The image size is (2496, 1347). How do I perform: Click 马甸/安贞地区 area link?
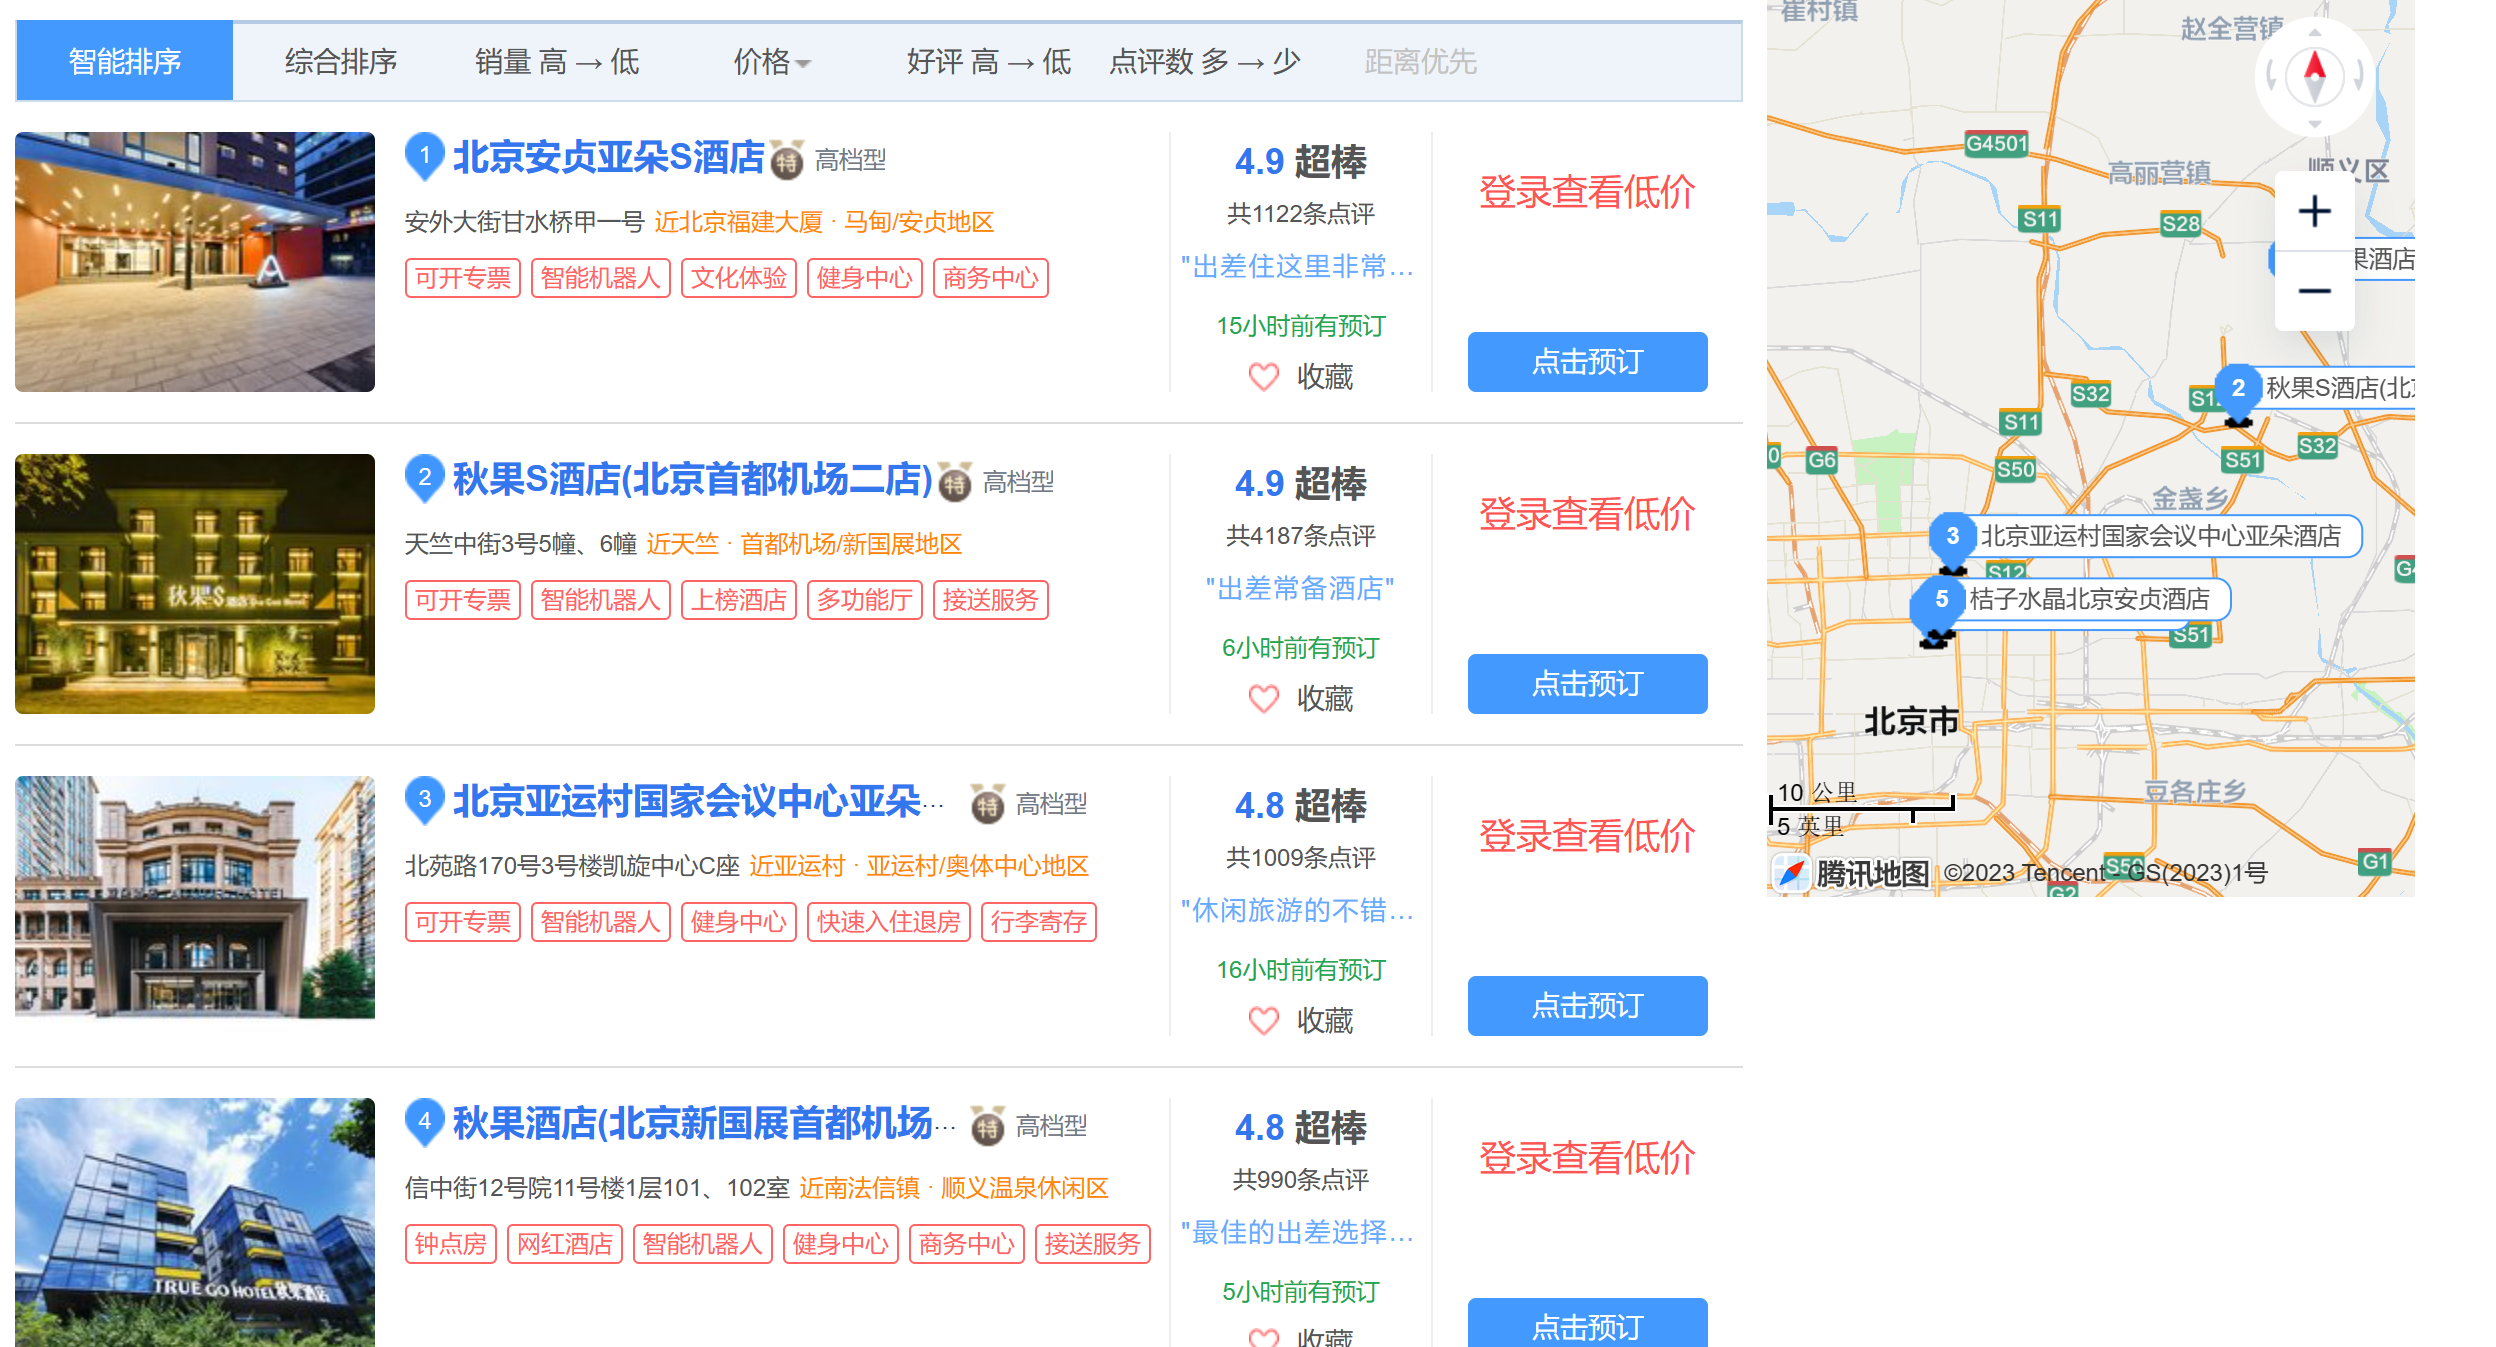click(x=919, y=222)
